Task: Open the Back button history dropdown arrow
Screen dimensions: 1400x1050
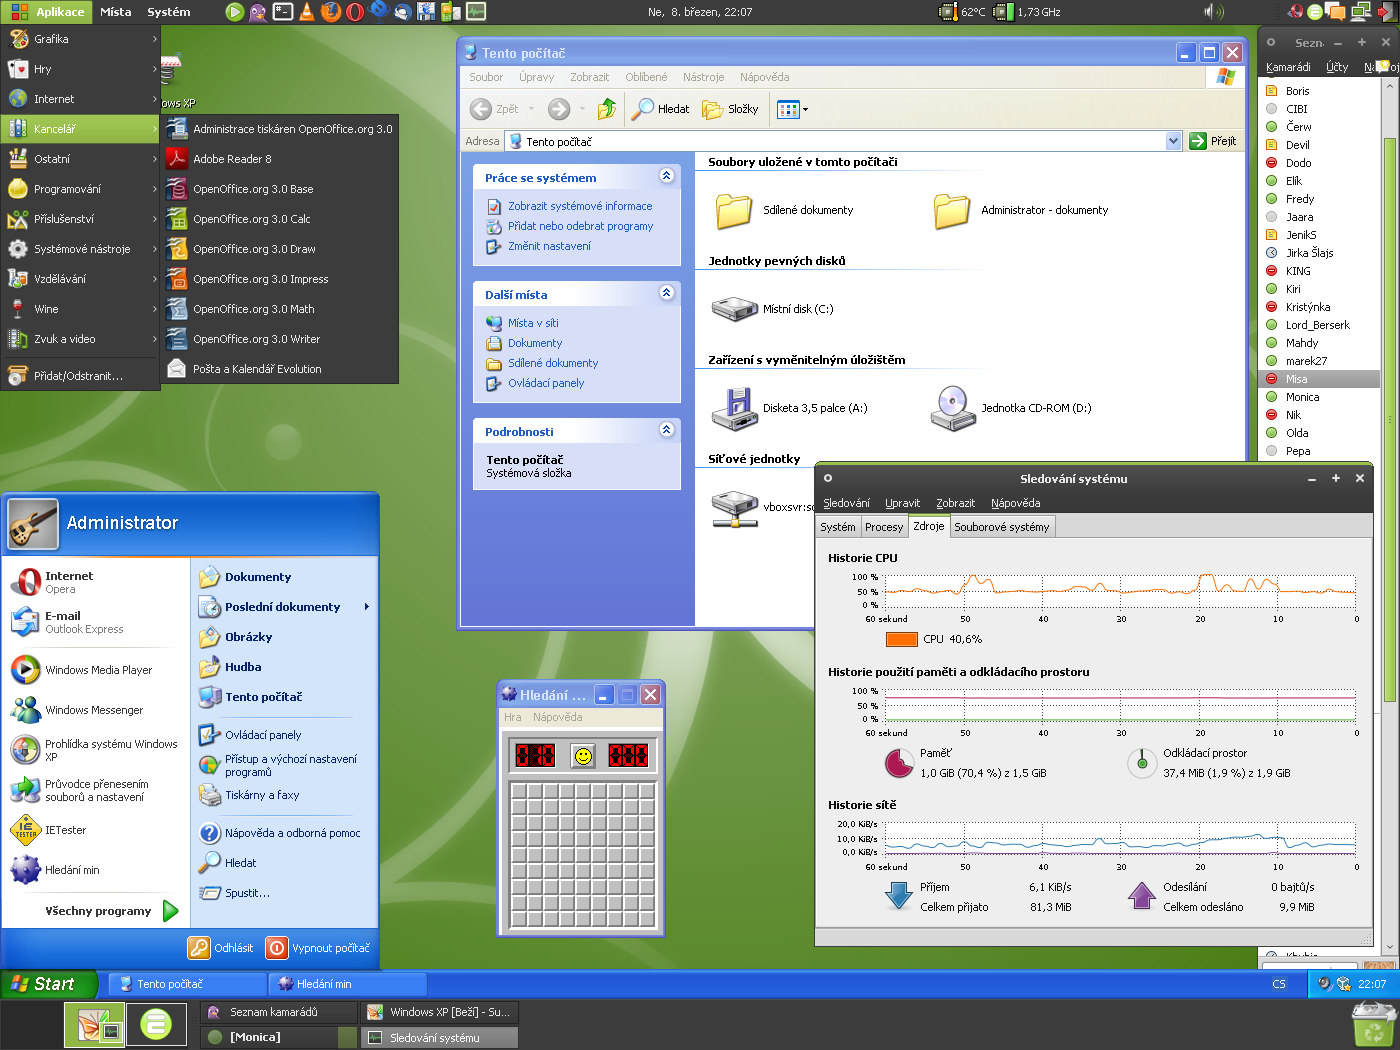Action: (x=531, y=109)
